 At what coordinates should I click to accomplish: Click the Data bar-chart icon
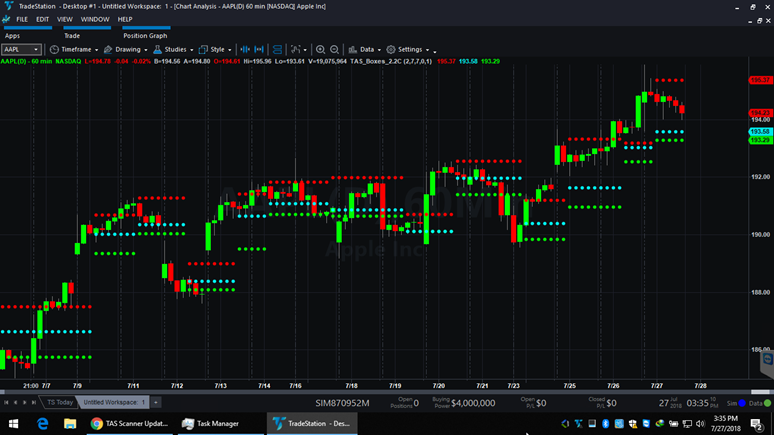pyautogui.click(x=352, y=49)
